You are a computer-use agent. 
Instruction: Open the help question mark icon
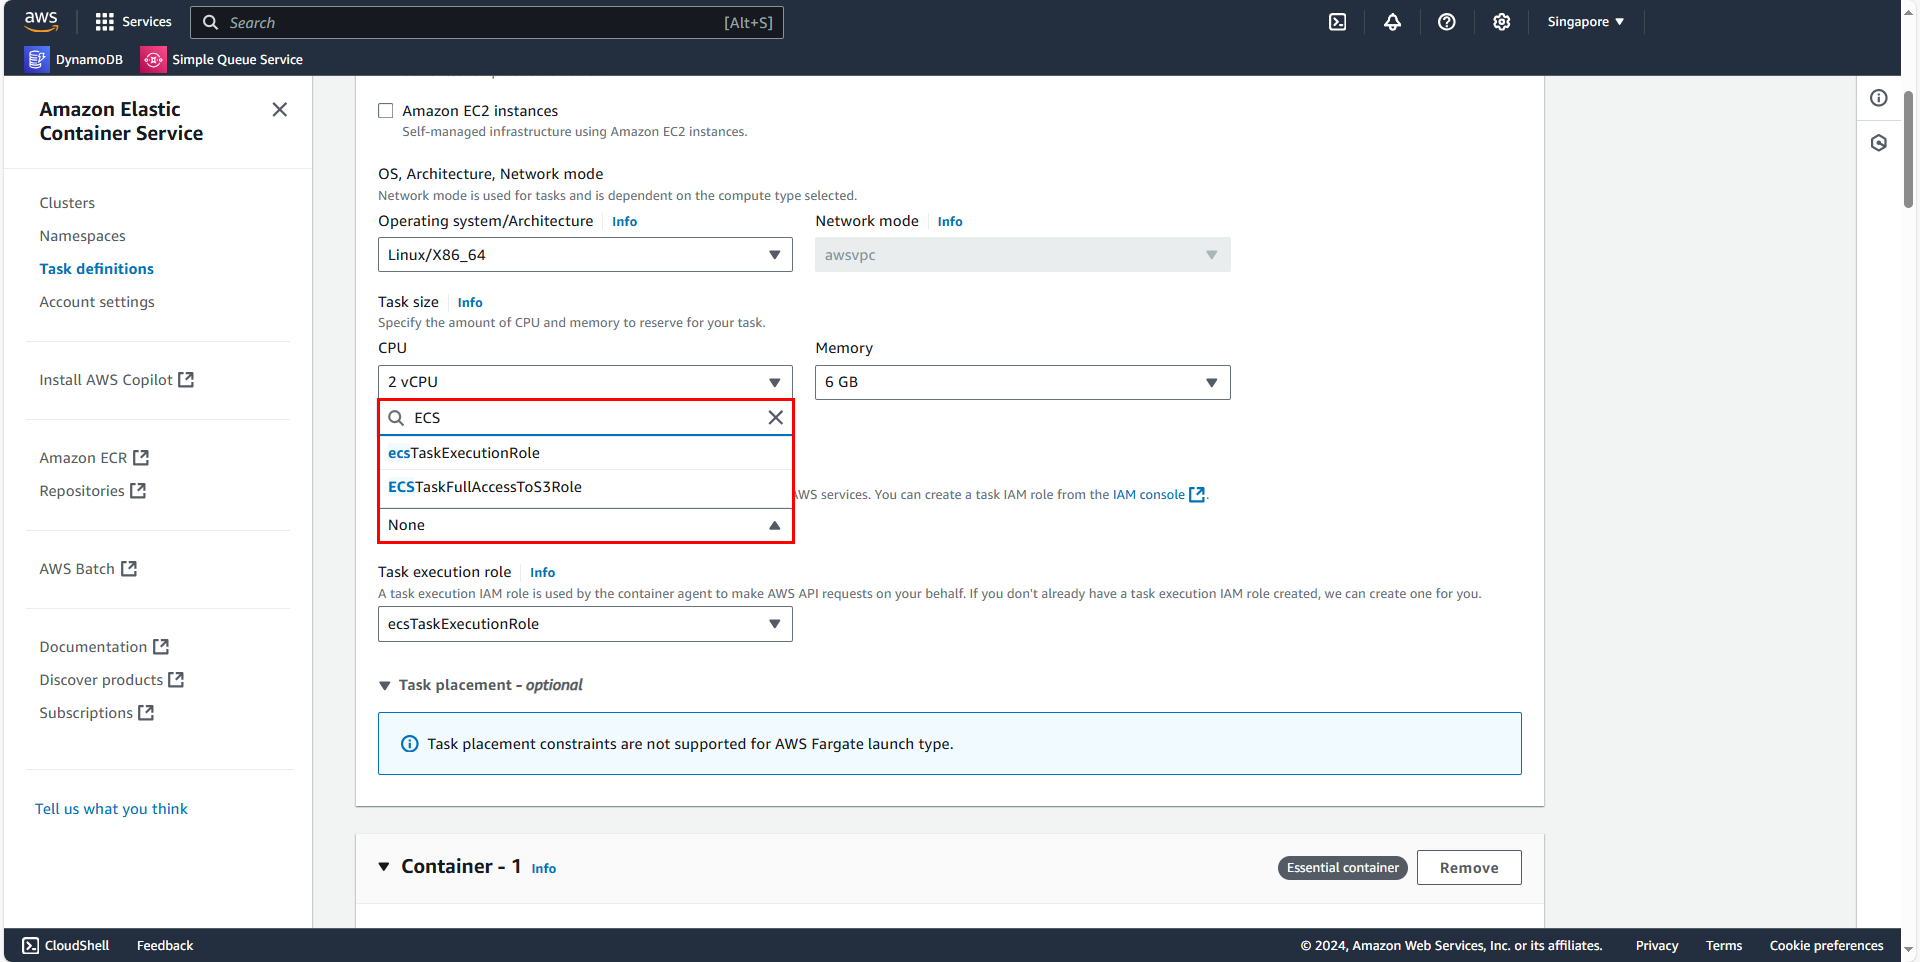click(x=1446, y=22)
